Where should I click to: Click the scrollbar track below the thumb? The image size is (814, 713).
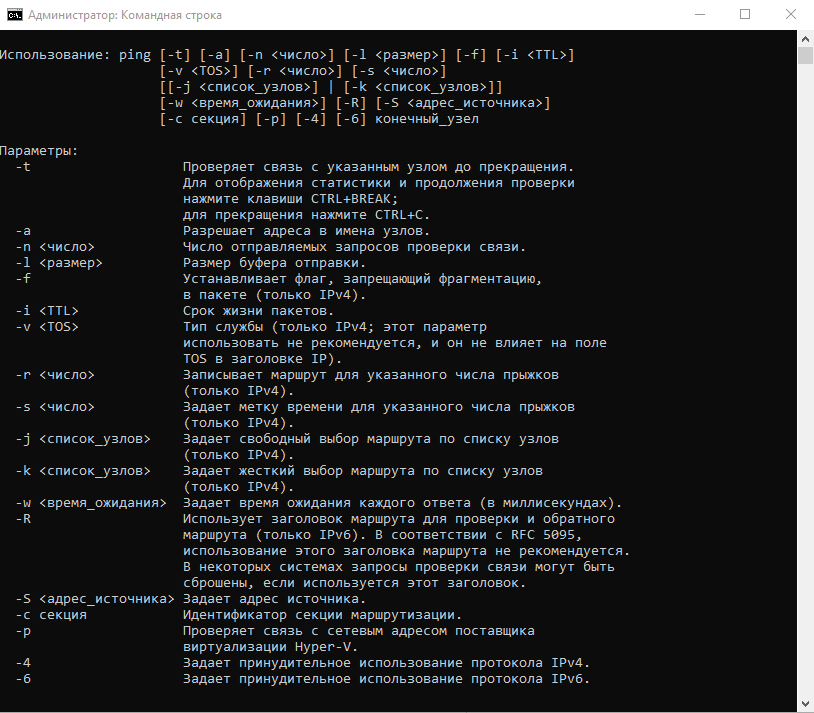pos(805,400)
